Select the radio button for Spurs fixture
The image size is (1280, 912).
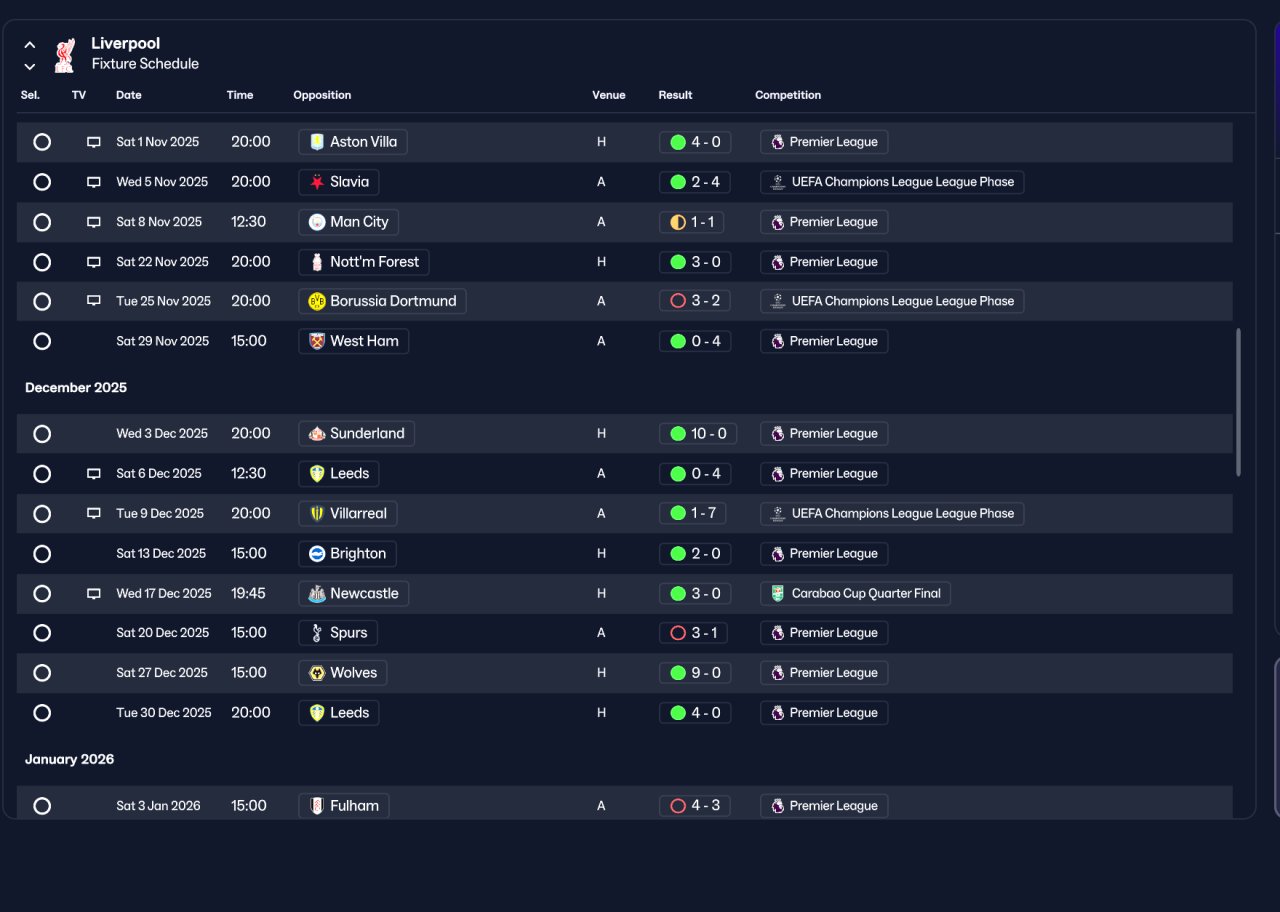point(42,633)
